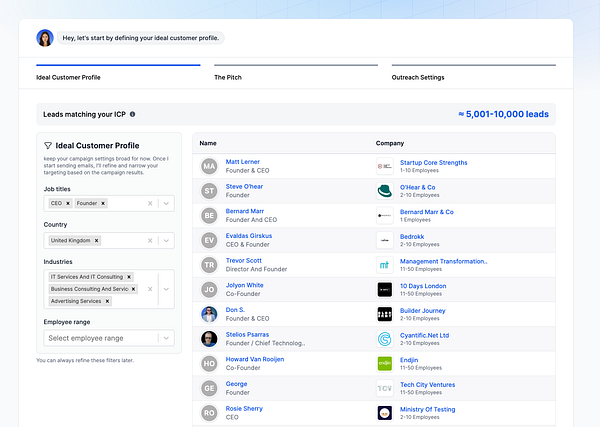The image size is (600, 427).
Task: Click the TR avatar for Trevor Scott
Action: click(x=209, y=265)
